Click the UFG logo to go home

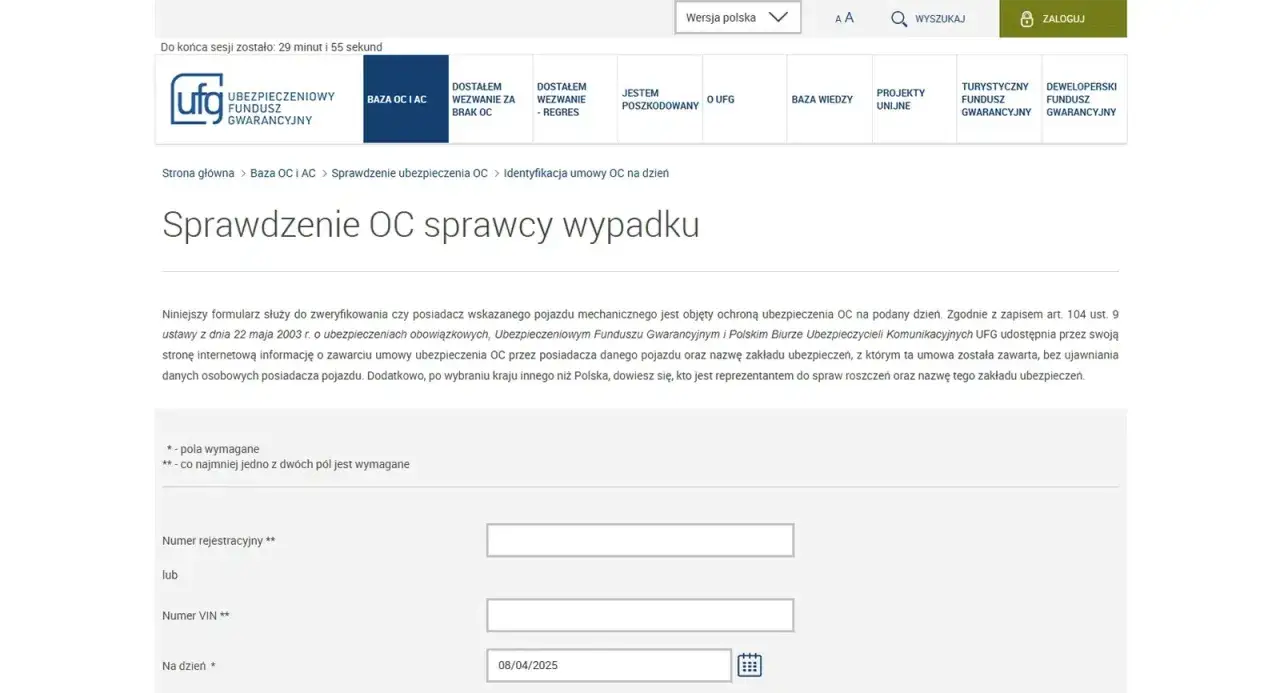(196, 99)
